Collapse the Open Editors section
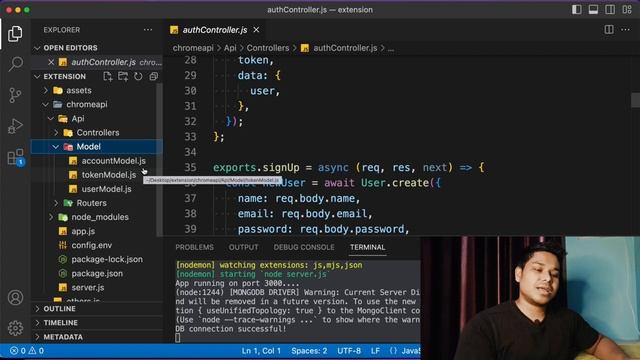Screen dimensions: 640x360 37,48
